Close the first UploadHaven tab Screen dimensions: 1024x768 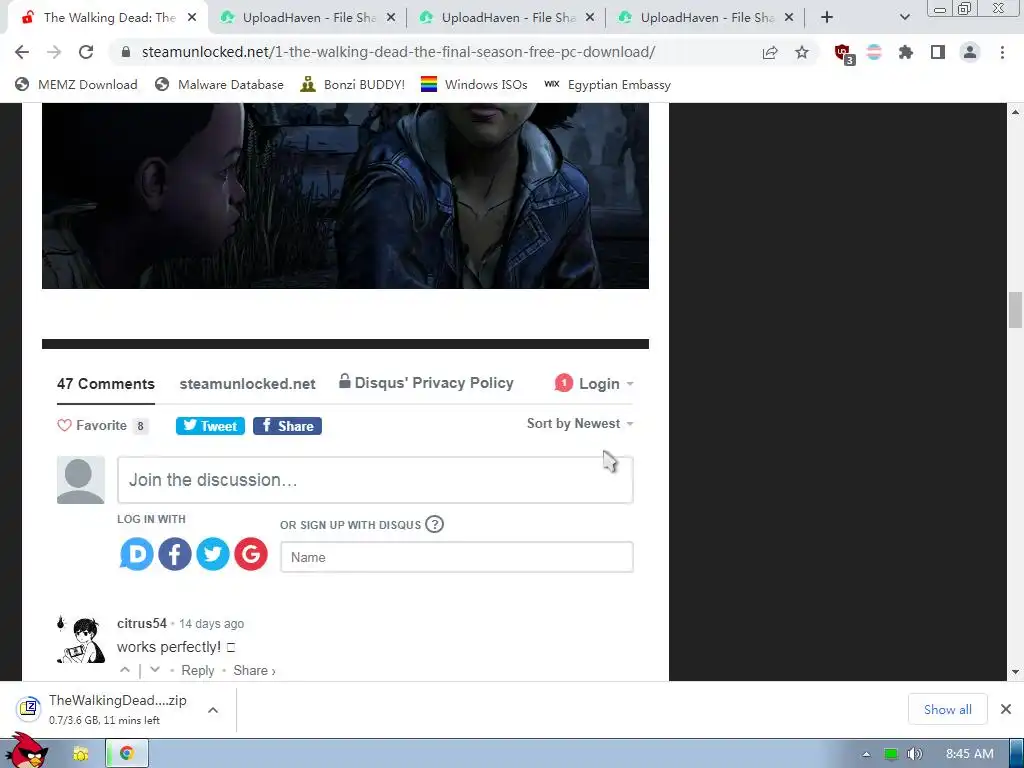click(x=391, y=18)
